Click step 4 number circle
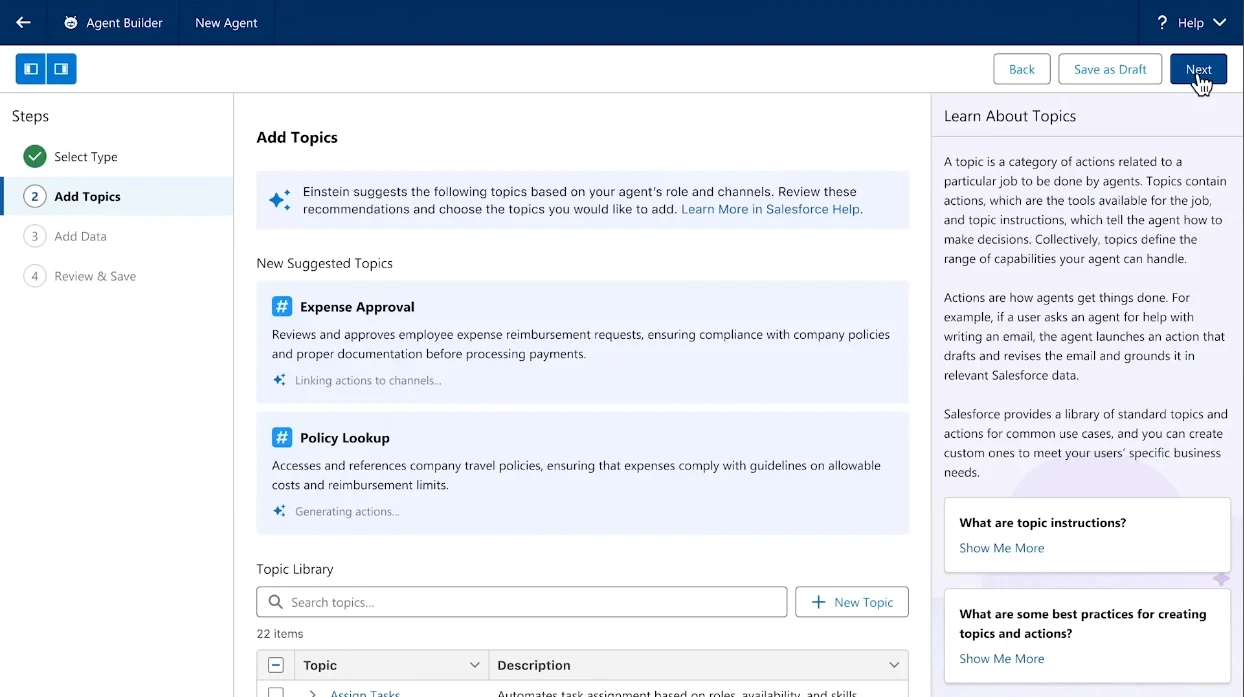1244x697 pixels. click(x=35, y=276)
